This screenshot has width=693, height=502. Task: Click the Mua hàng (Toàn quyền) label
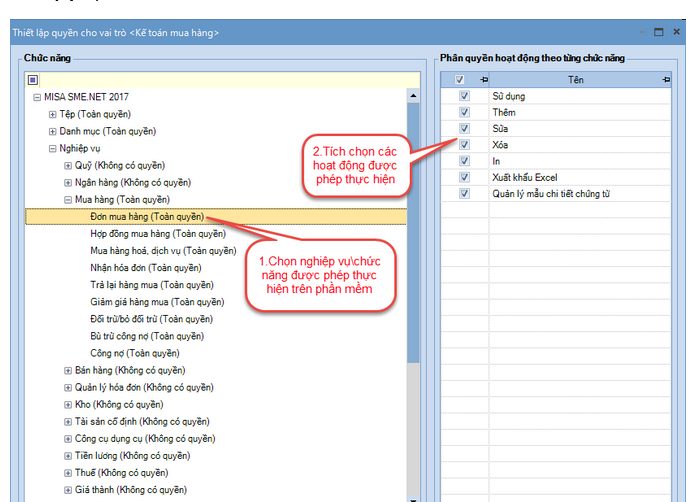122,200
